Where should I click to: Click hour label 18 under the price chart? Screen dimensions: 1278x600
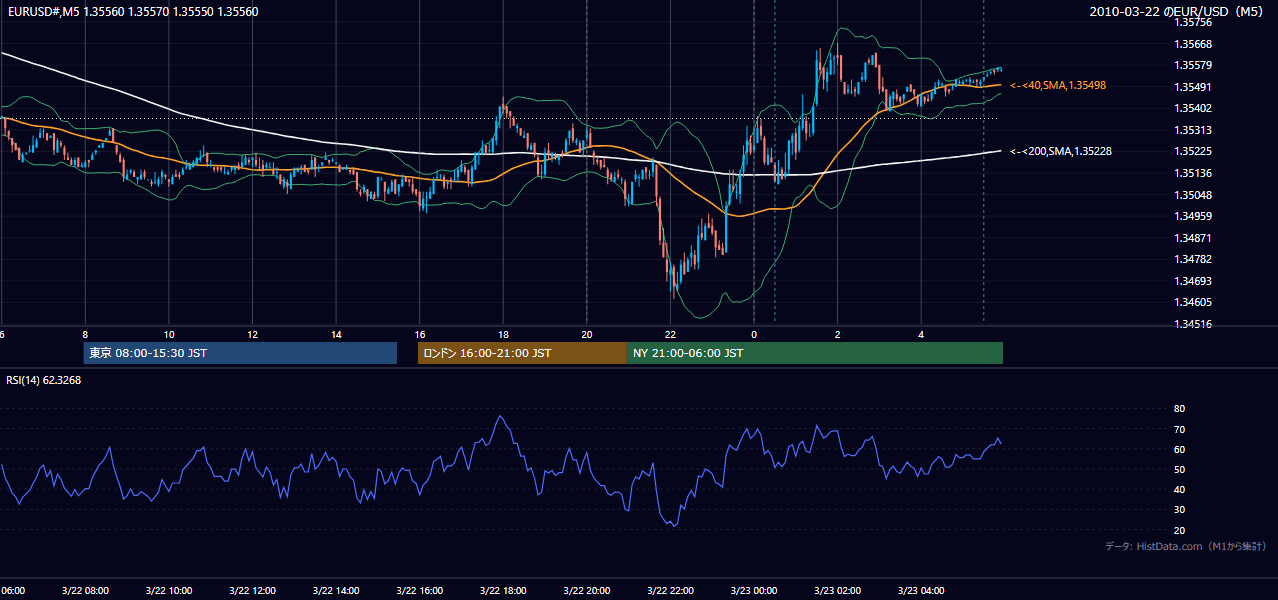pyautogui.click(x=503, y=334)
